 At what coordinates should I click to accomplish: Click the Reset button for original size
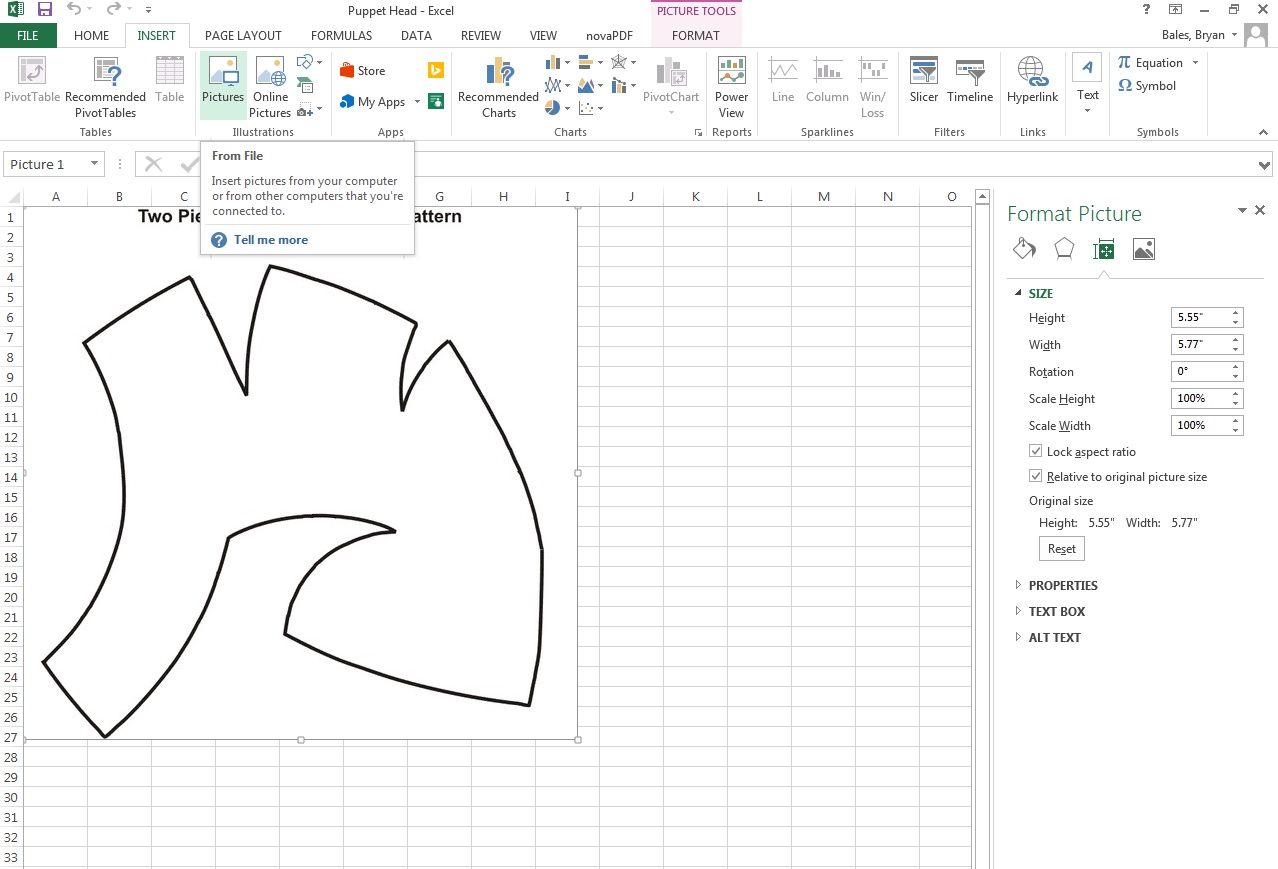(1060, 548)
